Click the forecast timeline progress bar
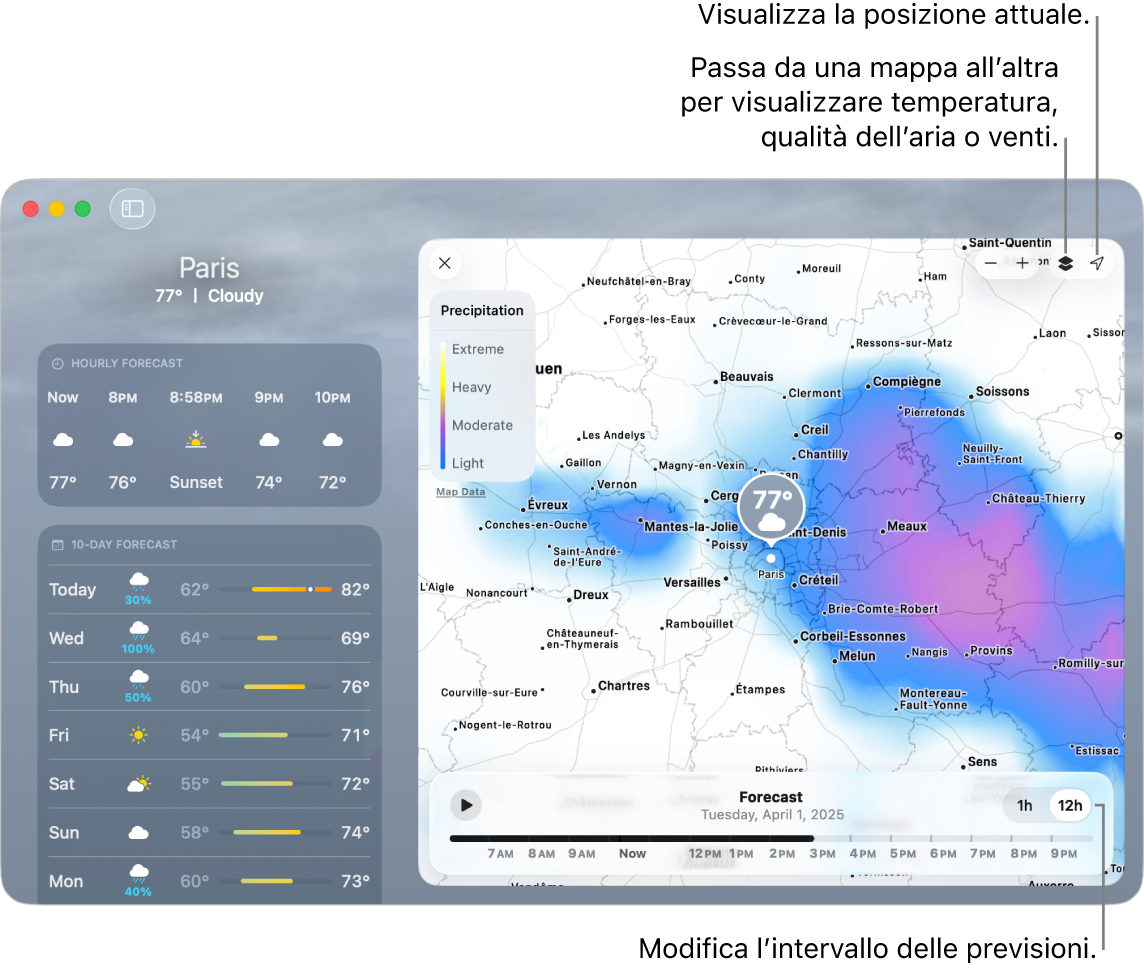1144x968 pixels. (770, 839)
